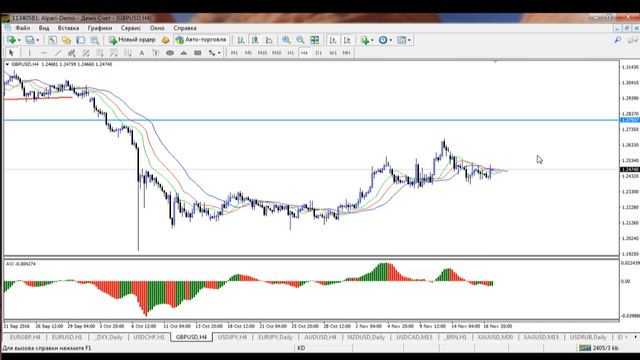Open the Сервис menu
The height and width of the screenshot is (360, 640).
pos(131,28)
